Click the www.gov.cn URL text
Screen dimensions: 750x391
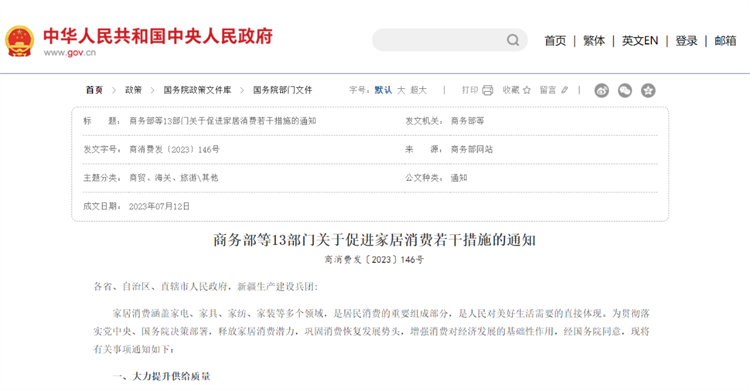(x=70, y=53)
